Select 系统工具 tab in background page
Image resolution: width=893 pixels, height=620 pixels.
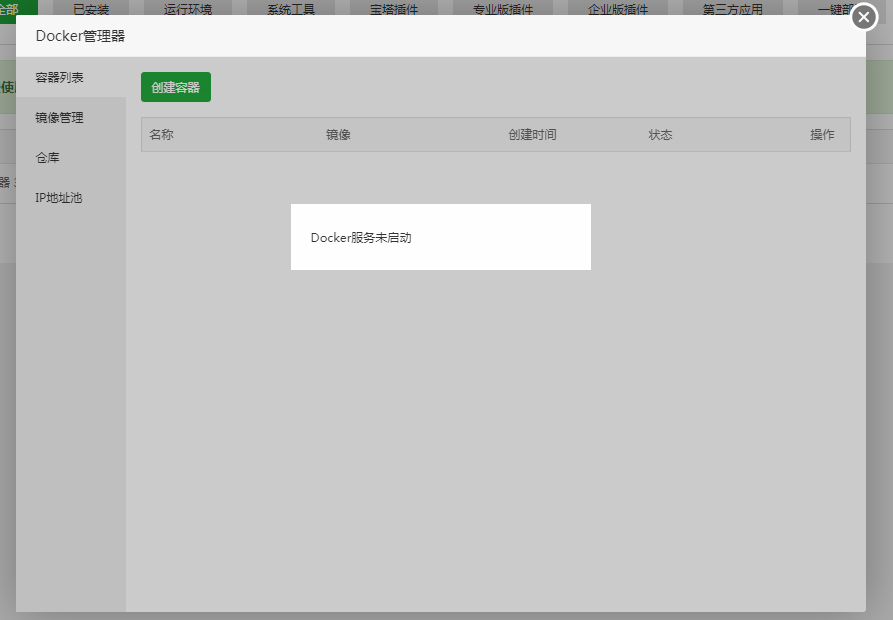[x=291, y=8]
